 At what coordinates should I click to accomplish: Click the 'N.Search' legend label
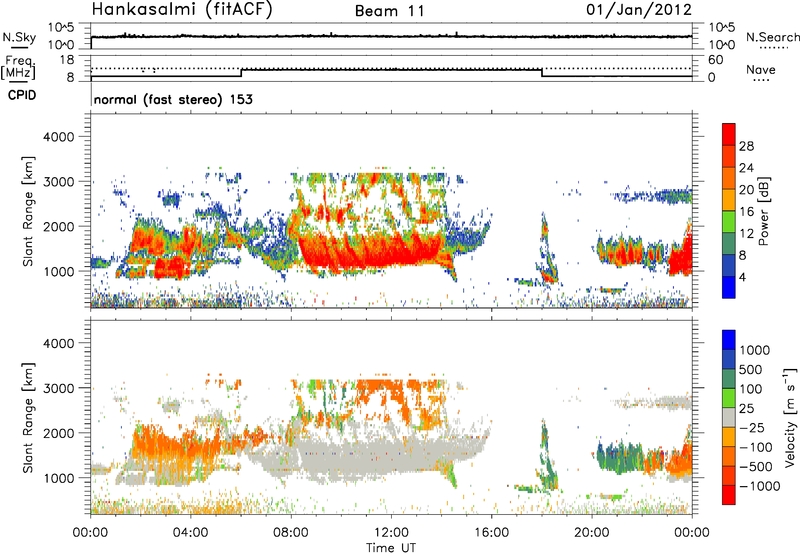772,37
